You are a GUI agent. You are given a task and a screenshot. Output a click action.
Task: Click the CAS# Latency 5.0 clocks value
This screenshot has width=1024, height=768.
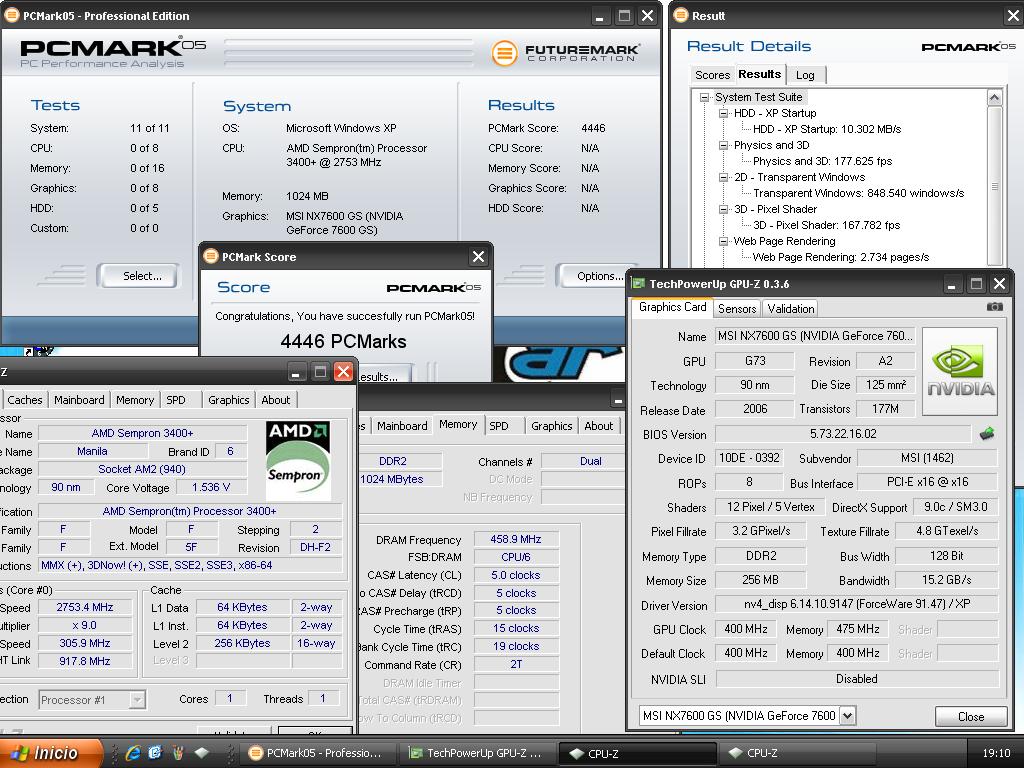(x=515, y=575)
